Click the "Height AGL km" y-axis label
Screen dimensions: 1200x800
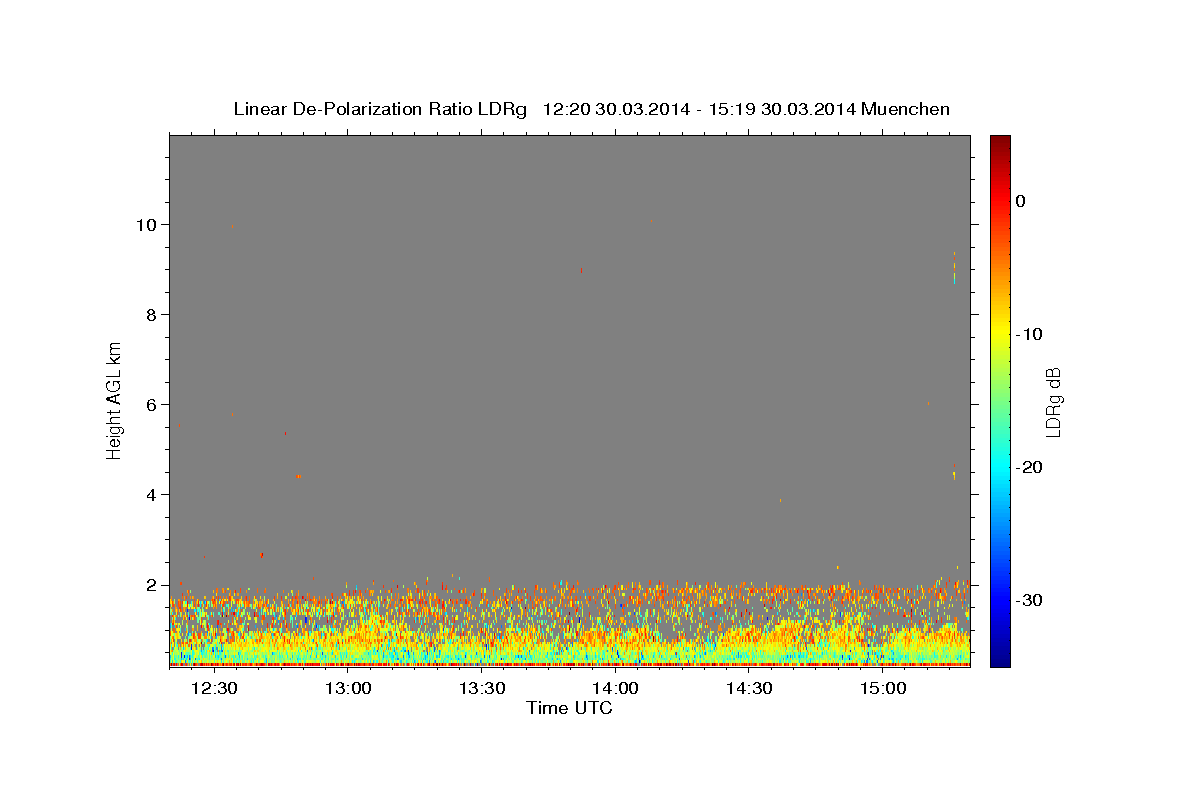pos(114,401)
